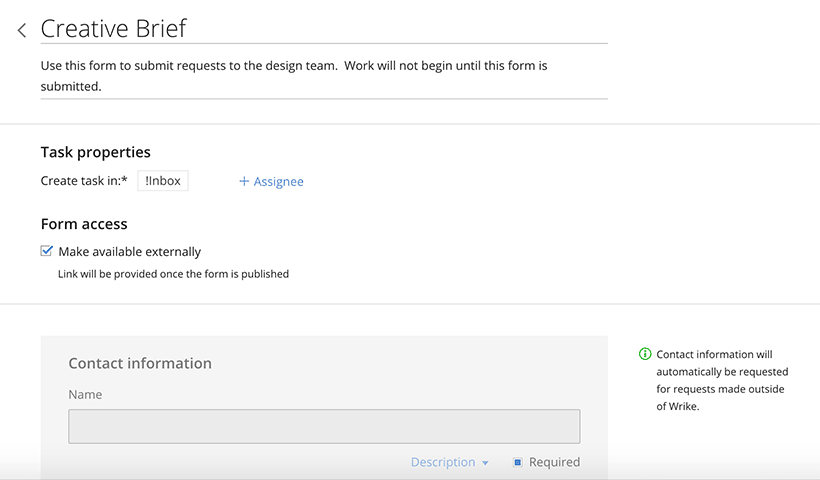Add an Assignee to the task
The width and height of the screenshot is (820, 480).
tap(271, 181)
